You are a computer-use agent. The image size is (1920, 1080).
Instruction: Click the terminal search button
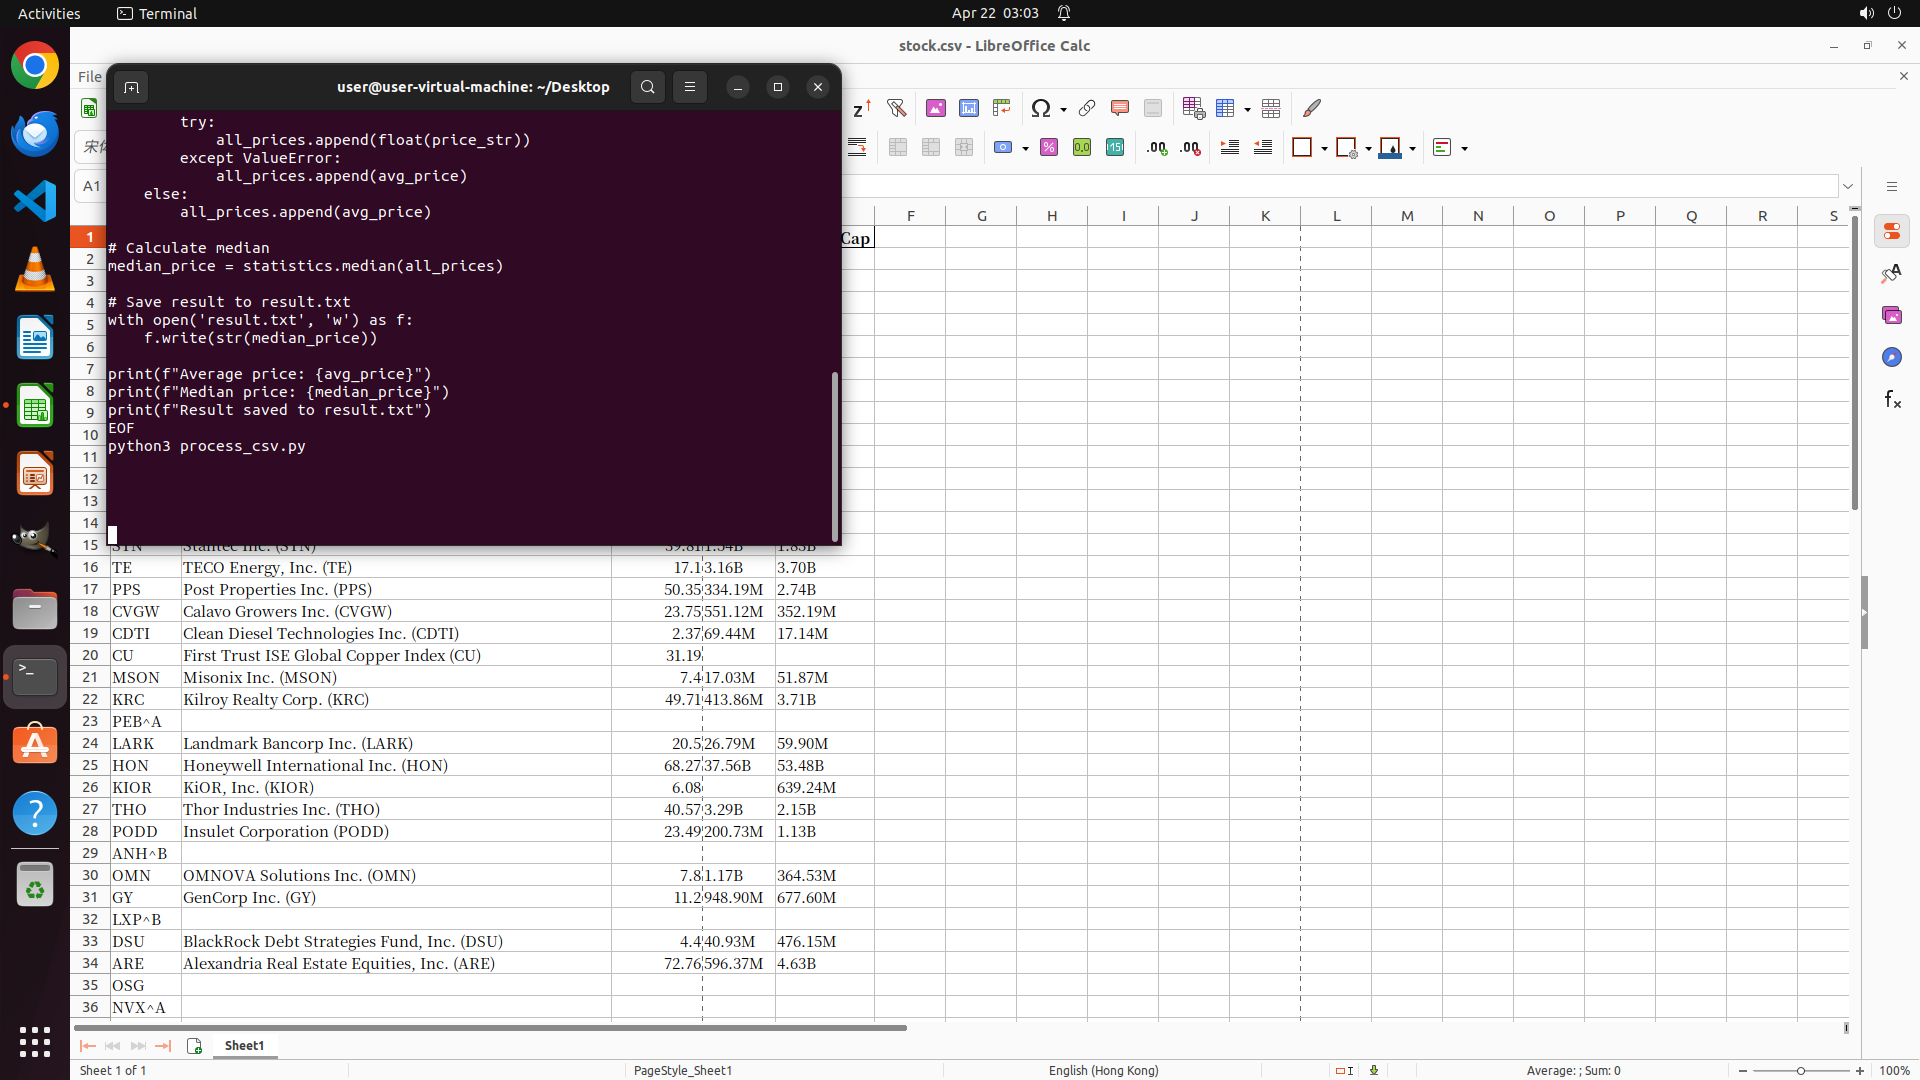tap(648, 87)
